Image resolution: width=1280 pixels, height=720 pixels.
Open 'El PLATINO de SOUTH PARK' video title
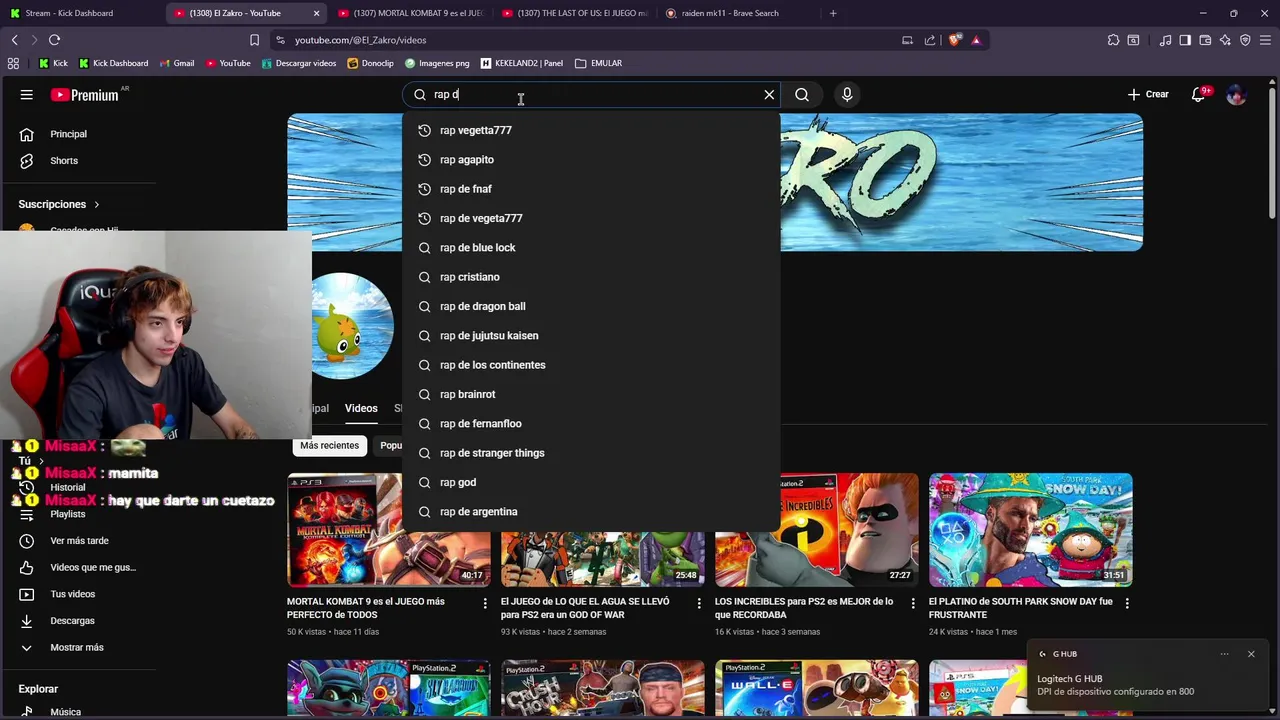[x=1021, y=608]
